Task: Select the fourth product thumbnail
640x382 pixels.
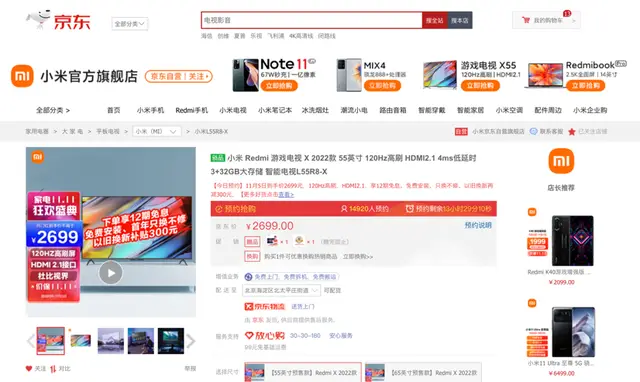Action: 141,340
